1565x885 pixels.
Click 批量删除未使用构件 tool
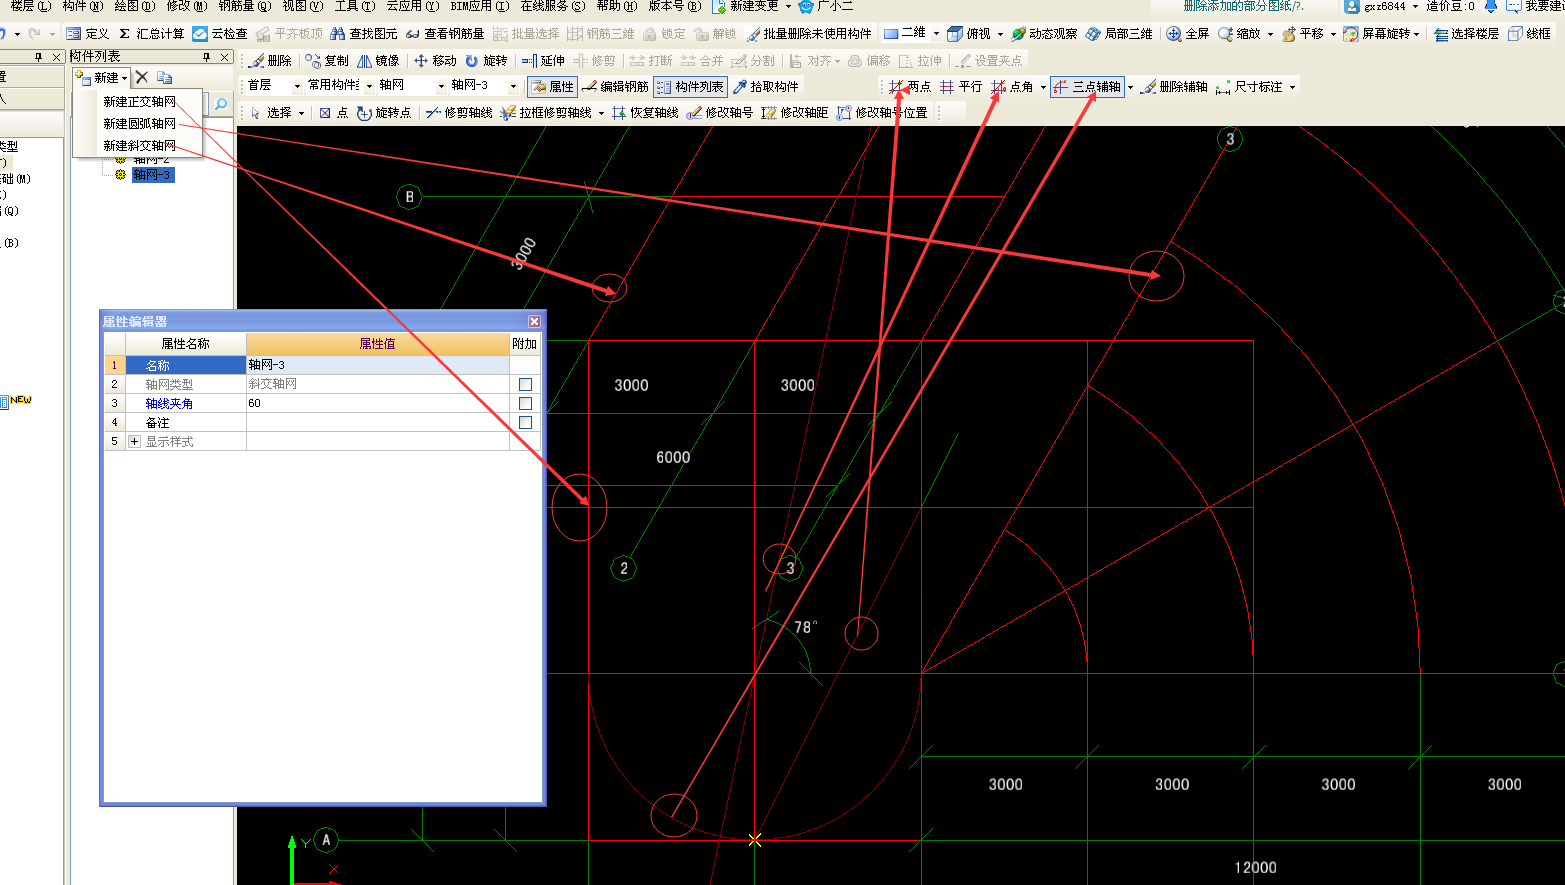[x=808, y=34]
